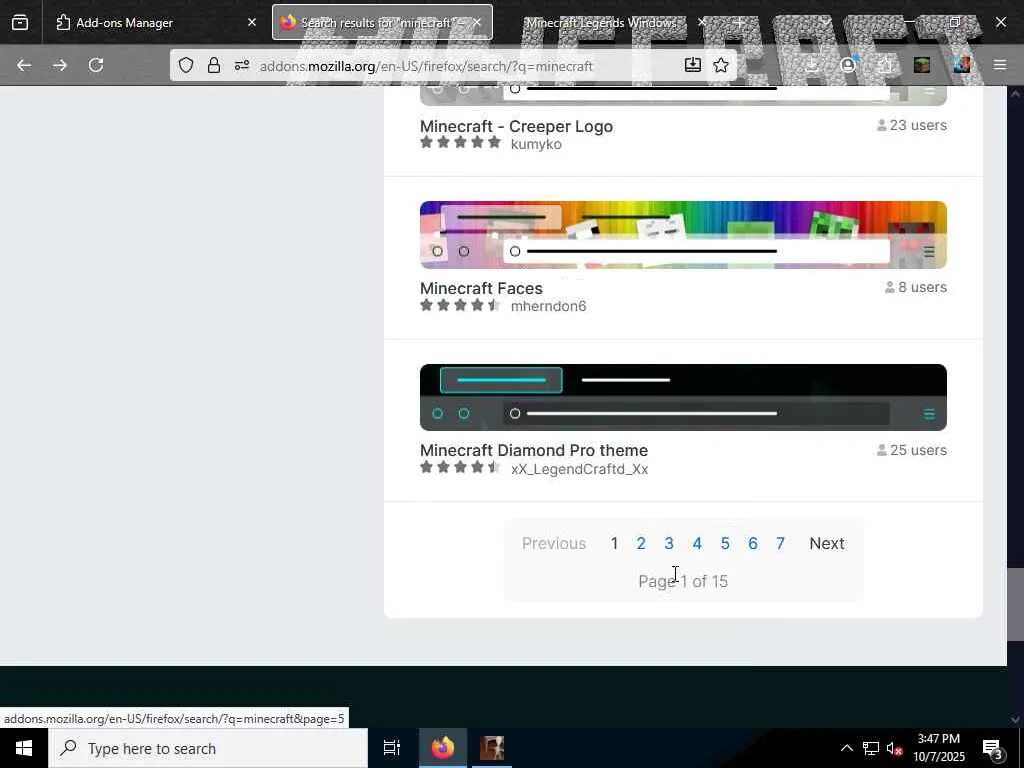Open the clock showing 3:47 PM
The image size is (1024, 768).
coord(938,748)
